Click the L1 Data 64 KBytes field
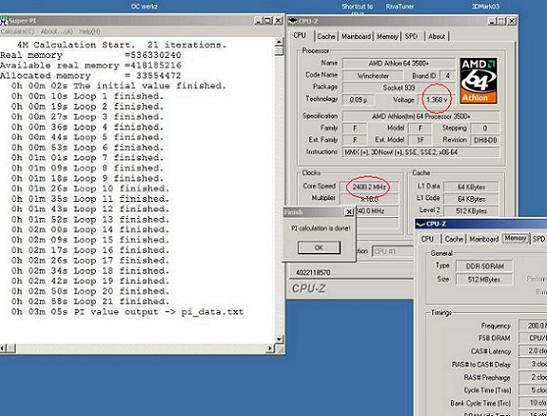Image resolution: width=547 pixels, height=416 pixels. pyautogui.click(x=471, y=187)
